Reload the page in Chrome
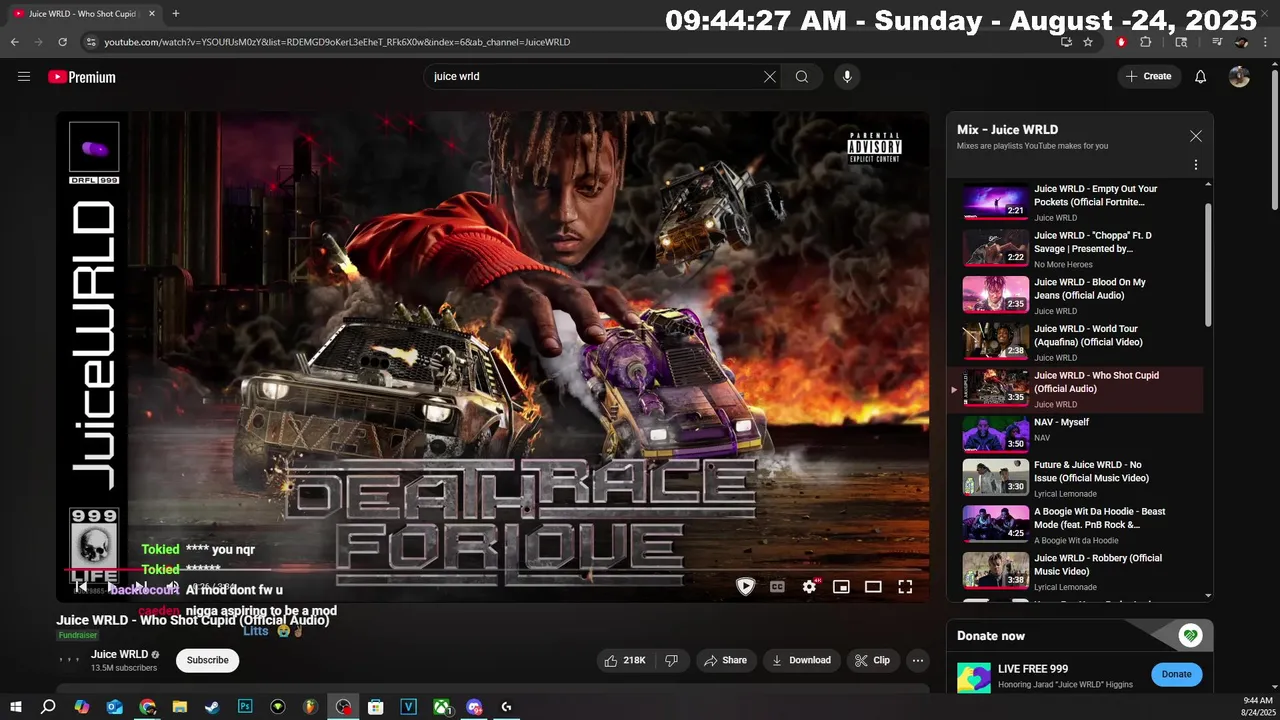 [x=63, y=42]
